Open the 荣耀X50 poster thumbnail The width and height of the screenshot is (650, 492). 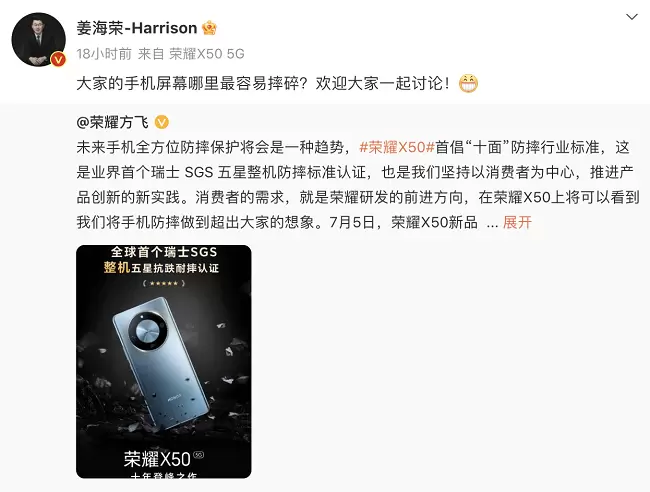click(164, 361)
